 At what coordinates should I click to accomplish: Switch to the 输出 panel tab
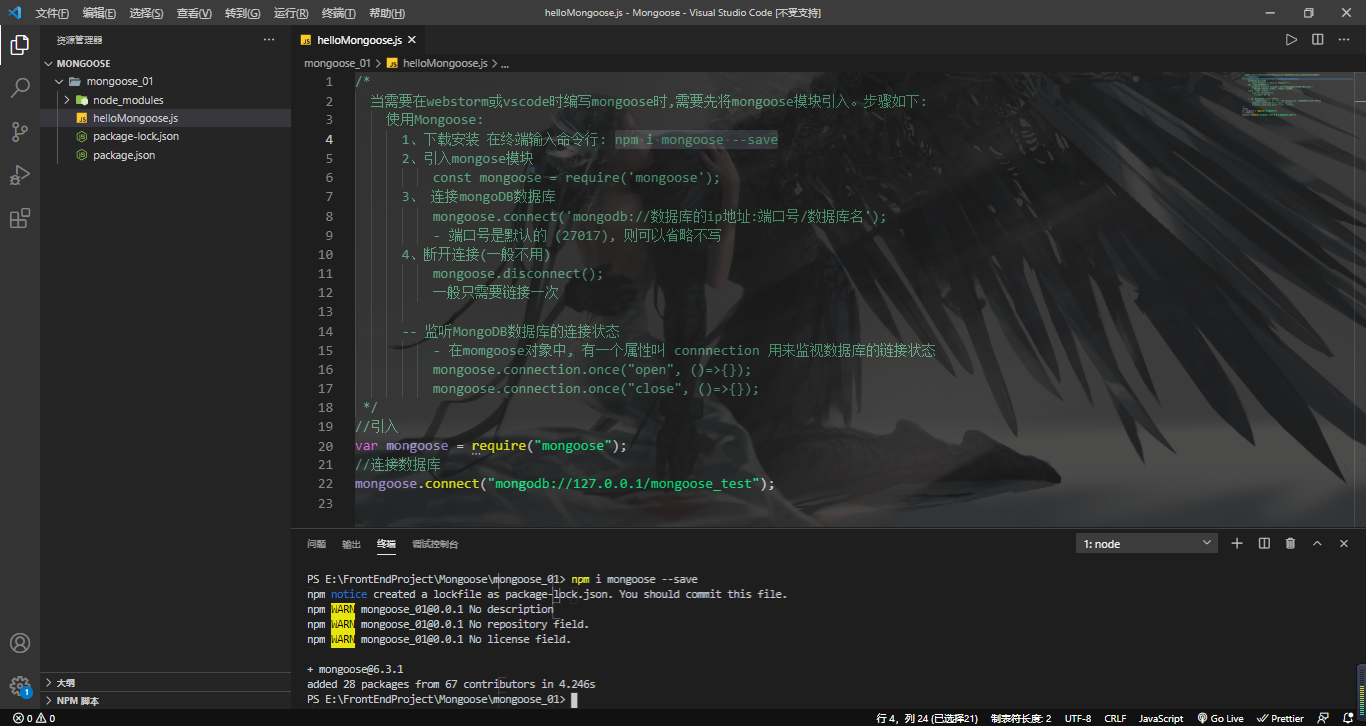point(351,544)
